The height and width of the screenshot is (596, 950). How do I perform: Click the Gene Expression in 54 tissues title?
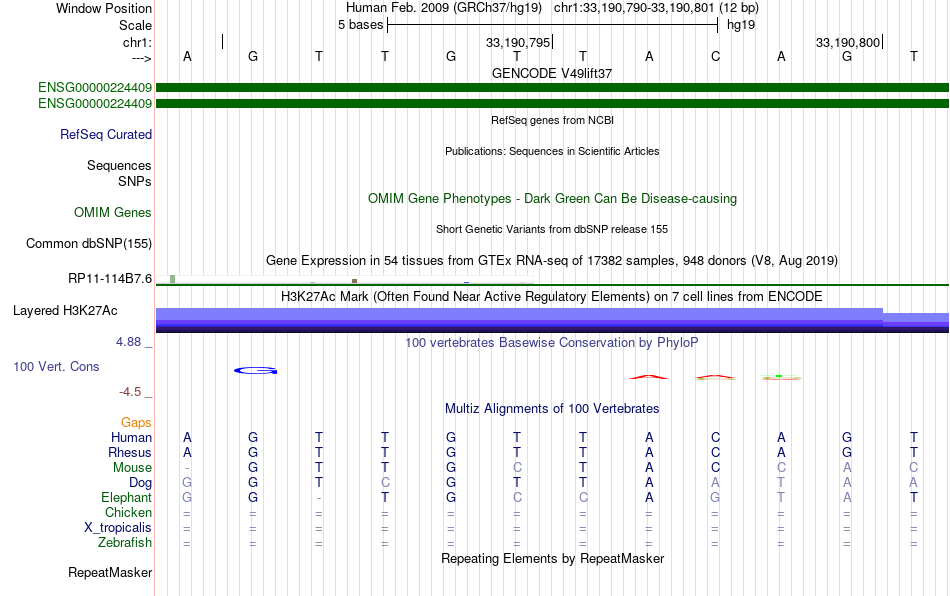[552, 260]
